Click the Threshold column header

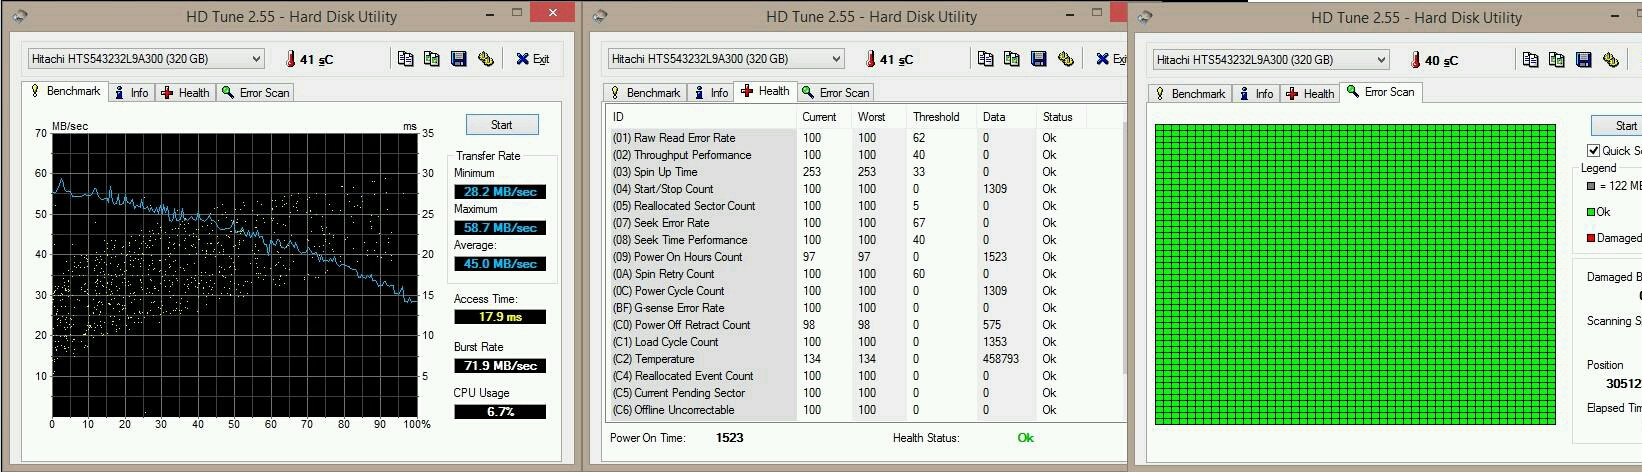point(935,117)
